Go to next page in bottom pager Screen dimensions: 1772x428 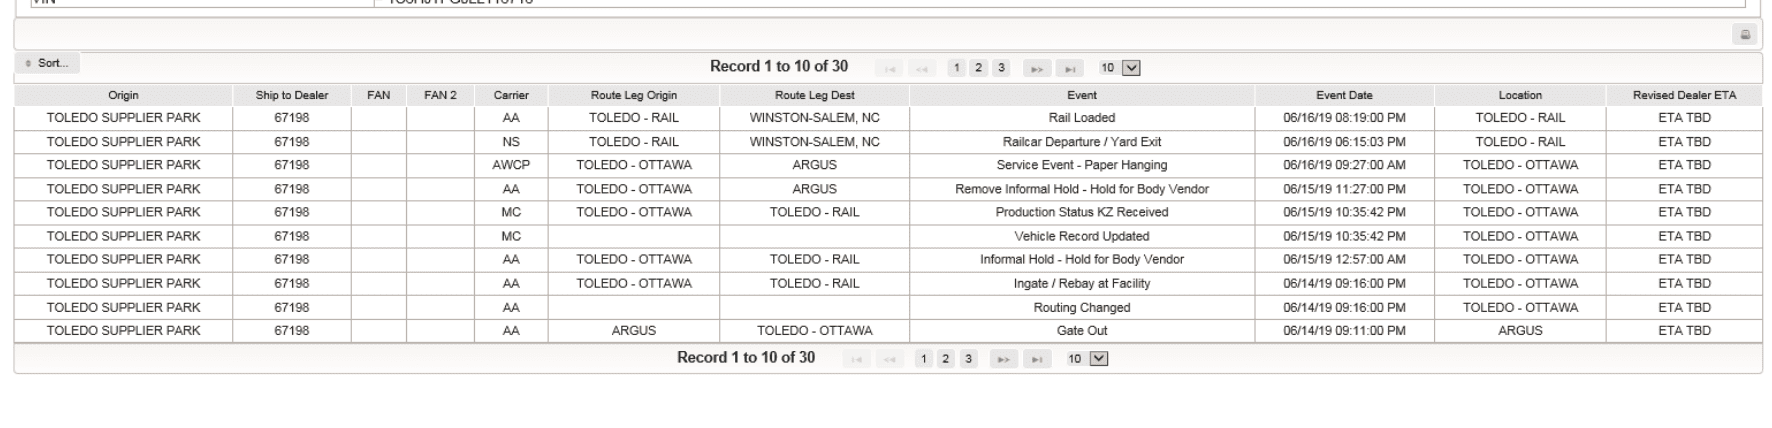[1004, 359]
